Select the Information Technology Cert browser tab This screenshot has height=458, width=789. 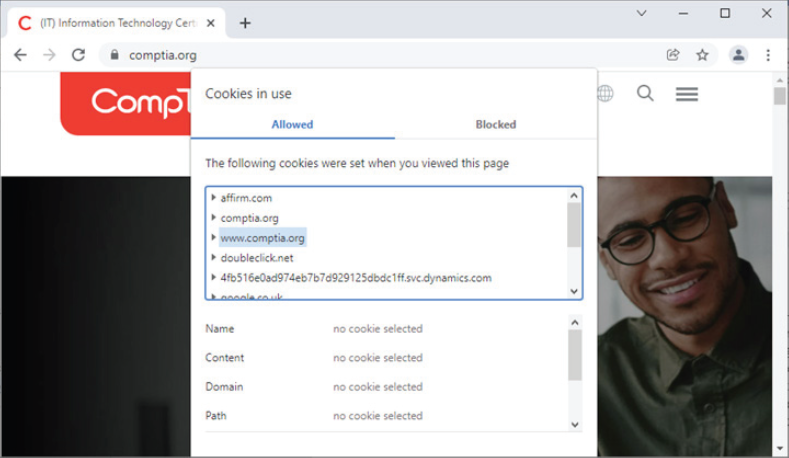118,23
